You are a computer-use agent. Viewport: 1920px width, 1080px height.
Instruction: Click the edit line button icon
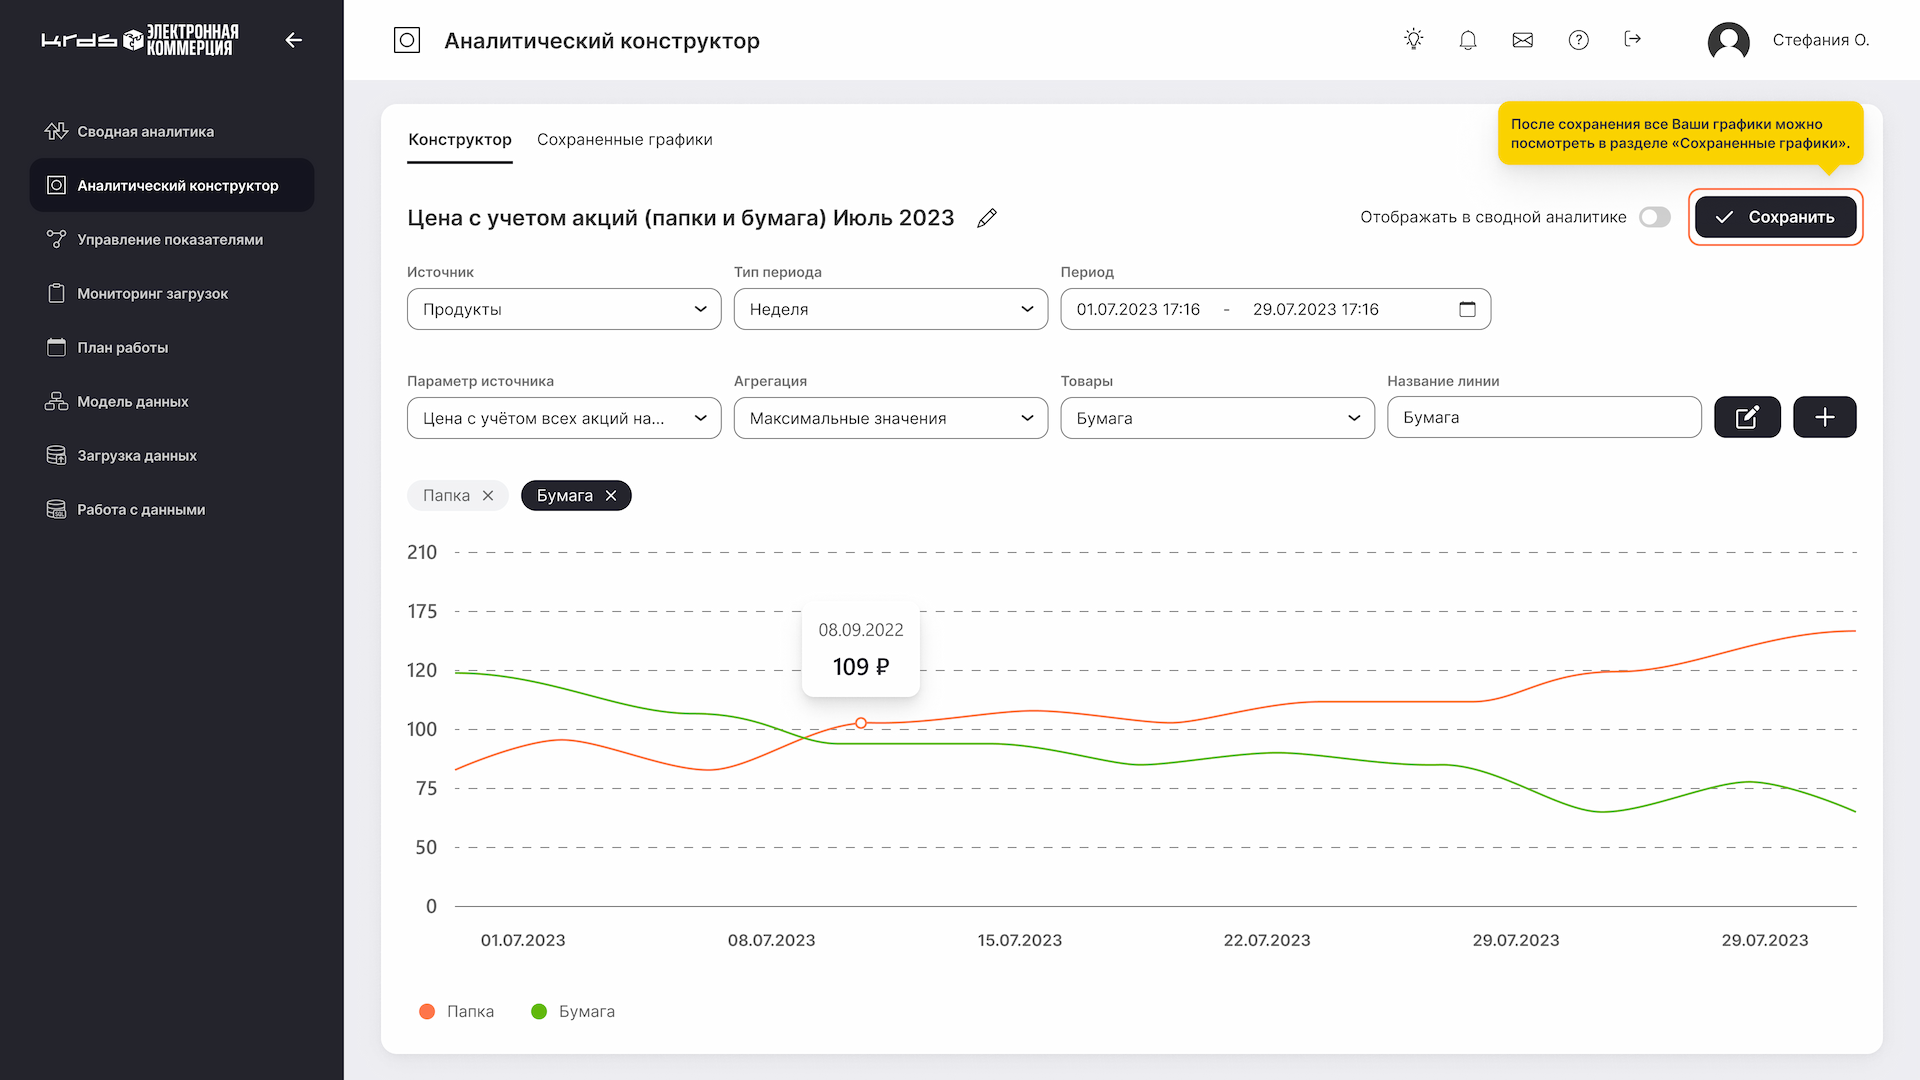pyautogui.click(x=1746, y=417)
